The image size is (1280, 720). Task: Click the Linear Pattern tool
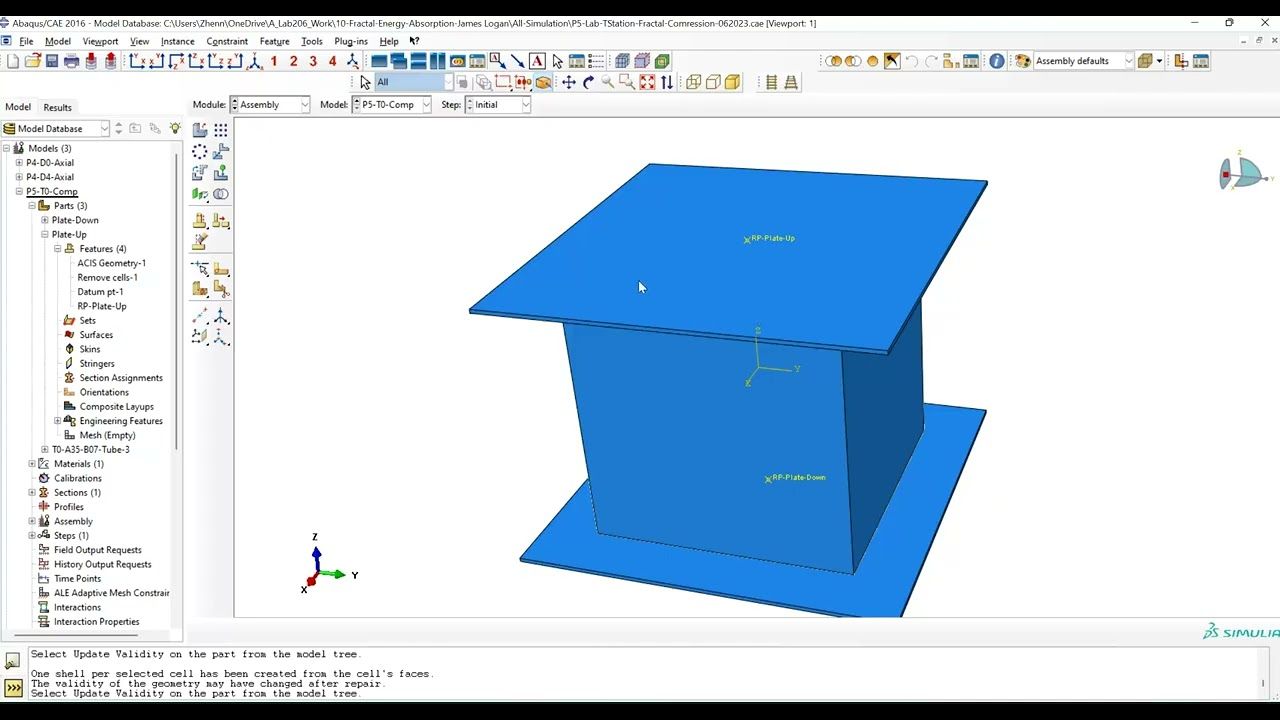point(221,130)
